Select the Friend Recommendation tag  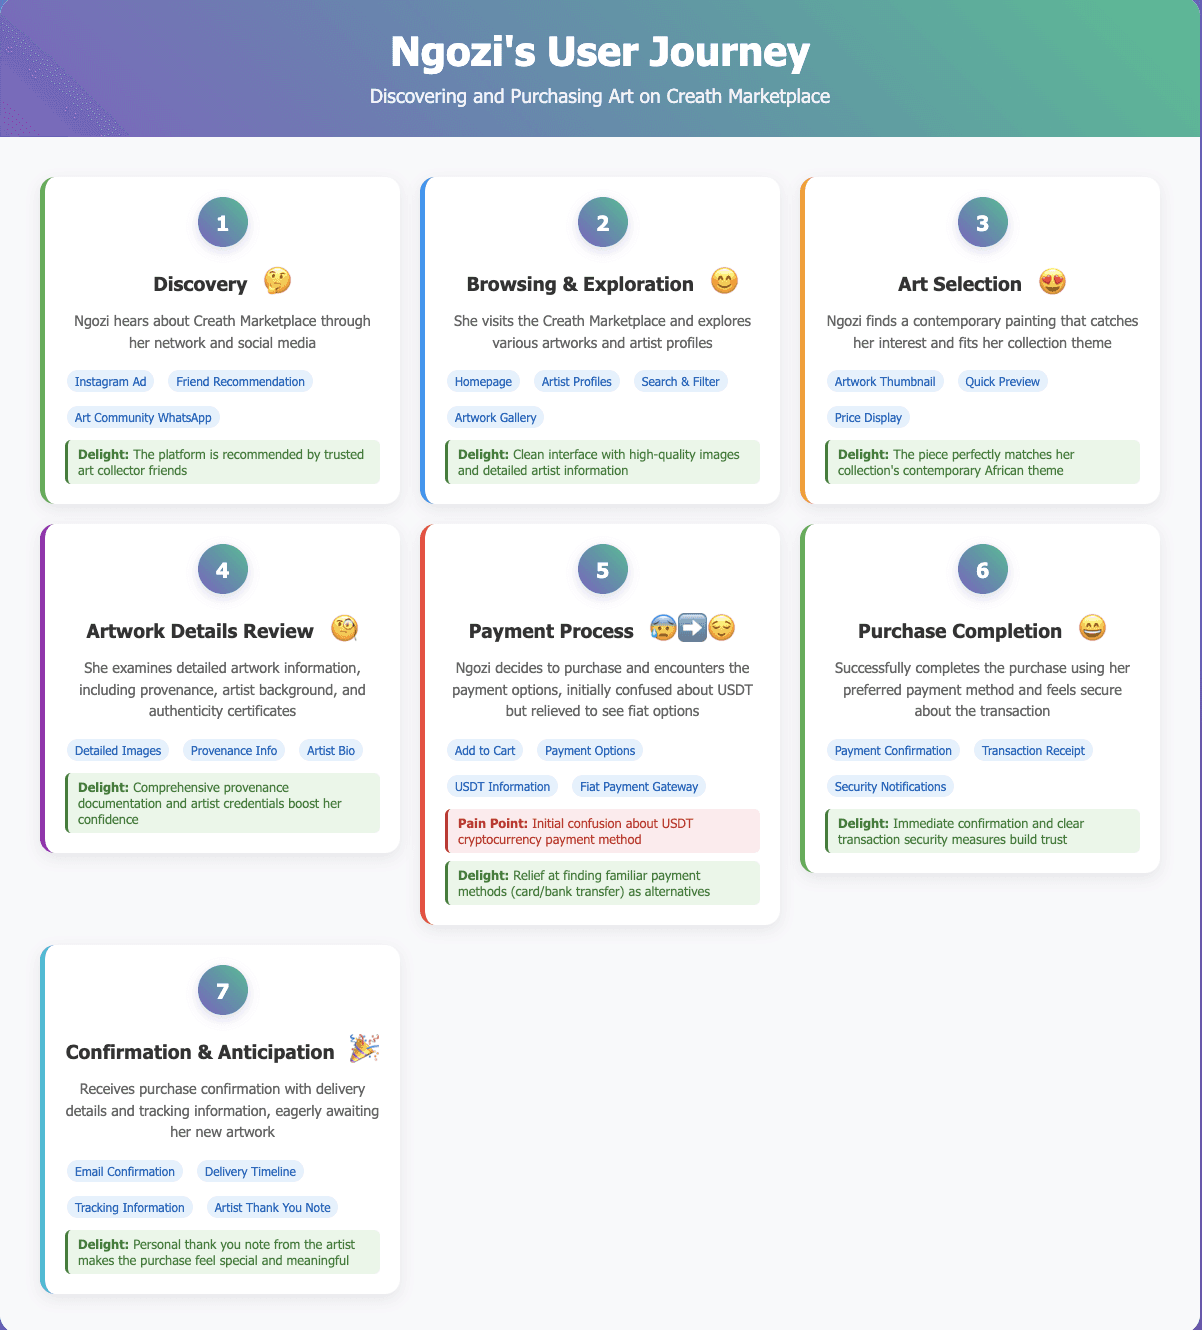pos(240,381)
